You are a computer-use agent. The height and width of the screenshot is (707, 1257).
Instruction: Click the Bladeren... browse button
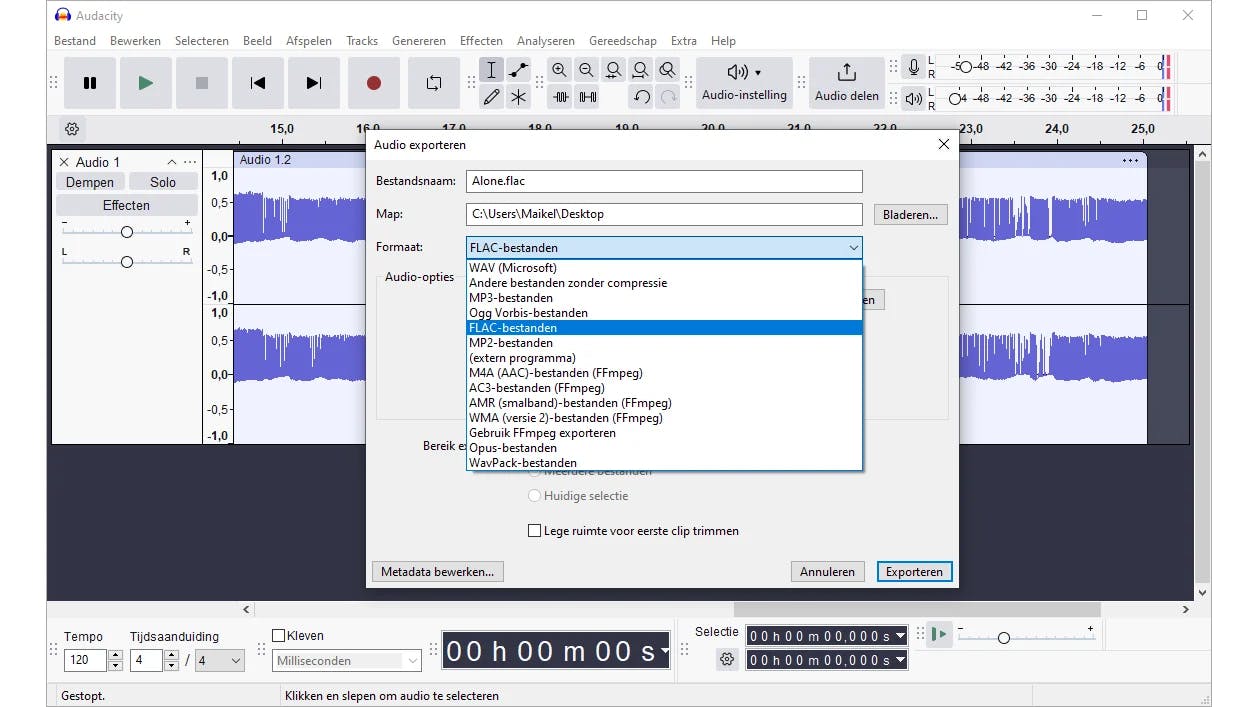[910, 215]
